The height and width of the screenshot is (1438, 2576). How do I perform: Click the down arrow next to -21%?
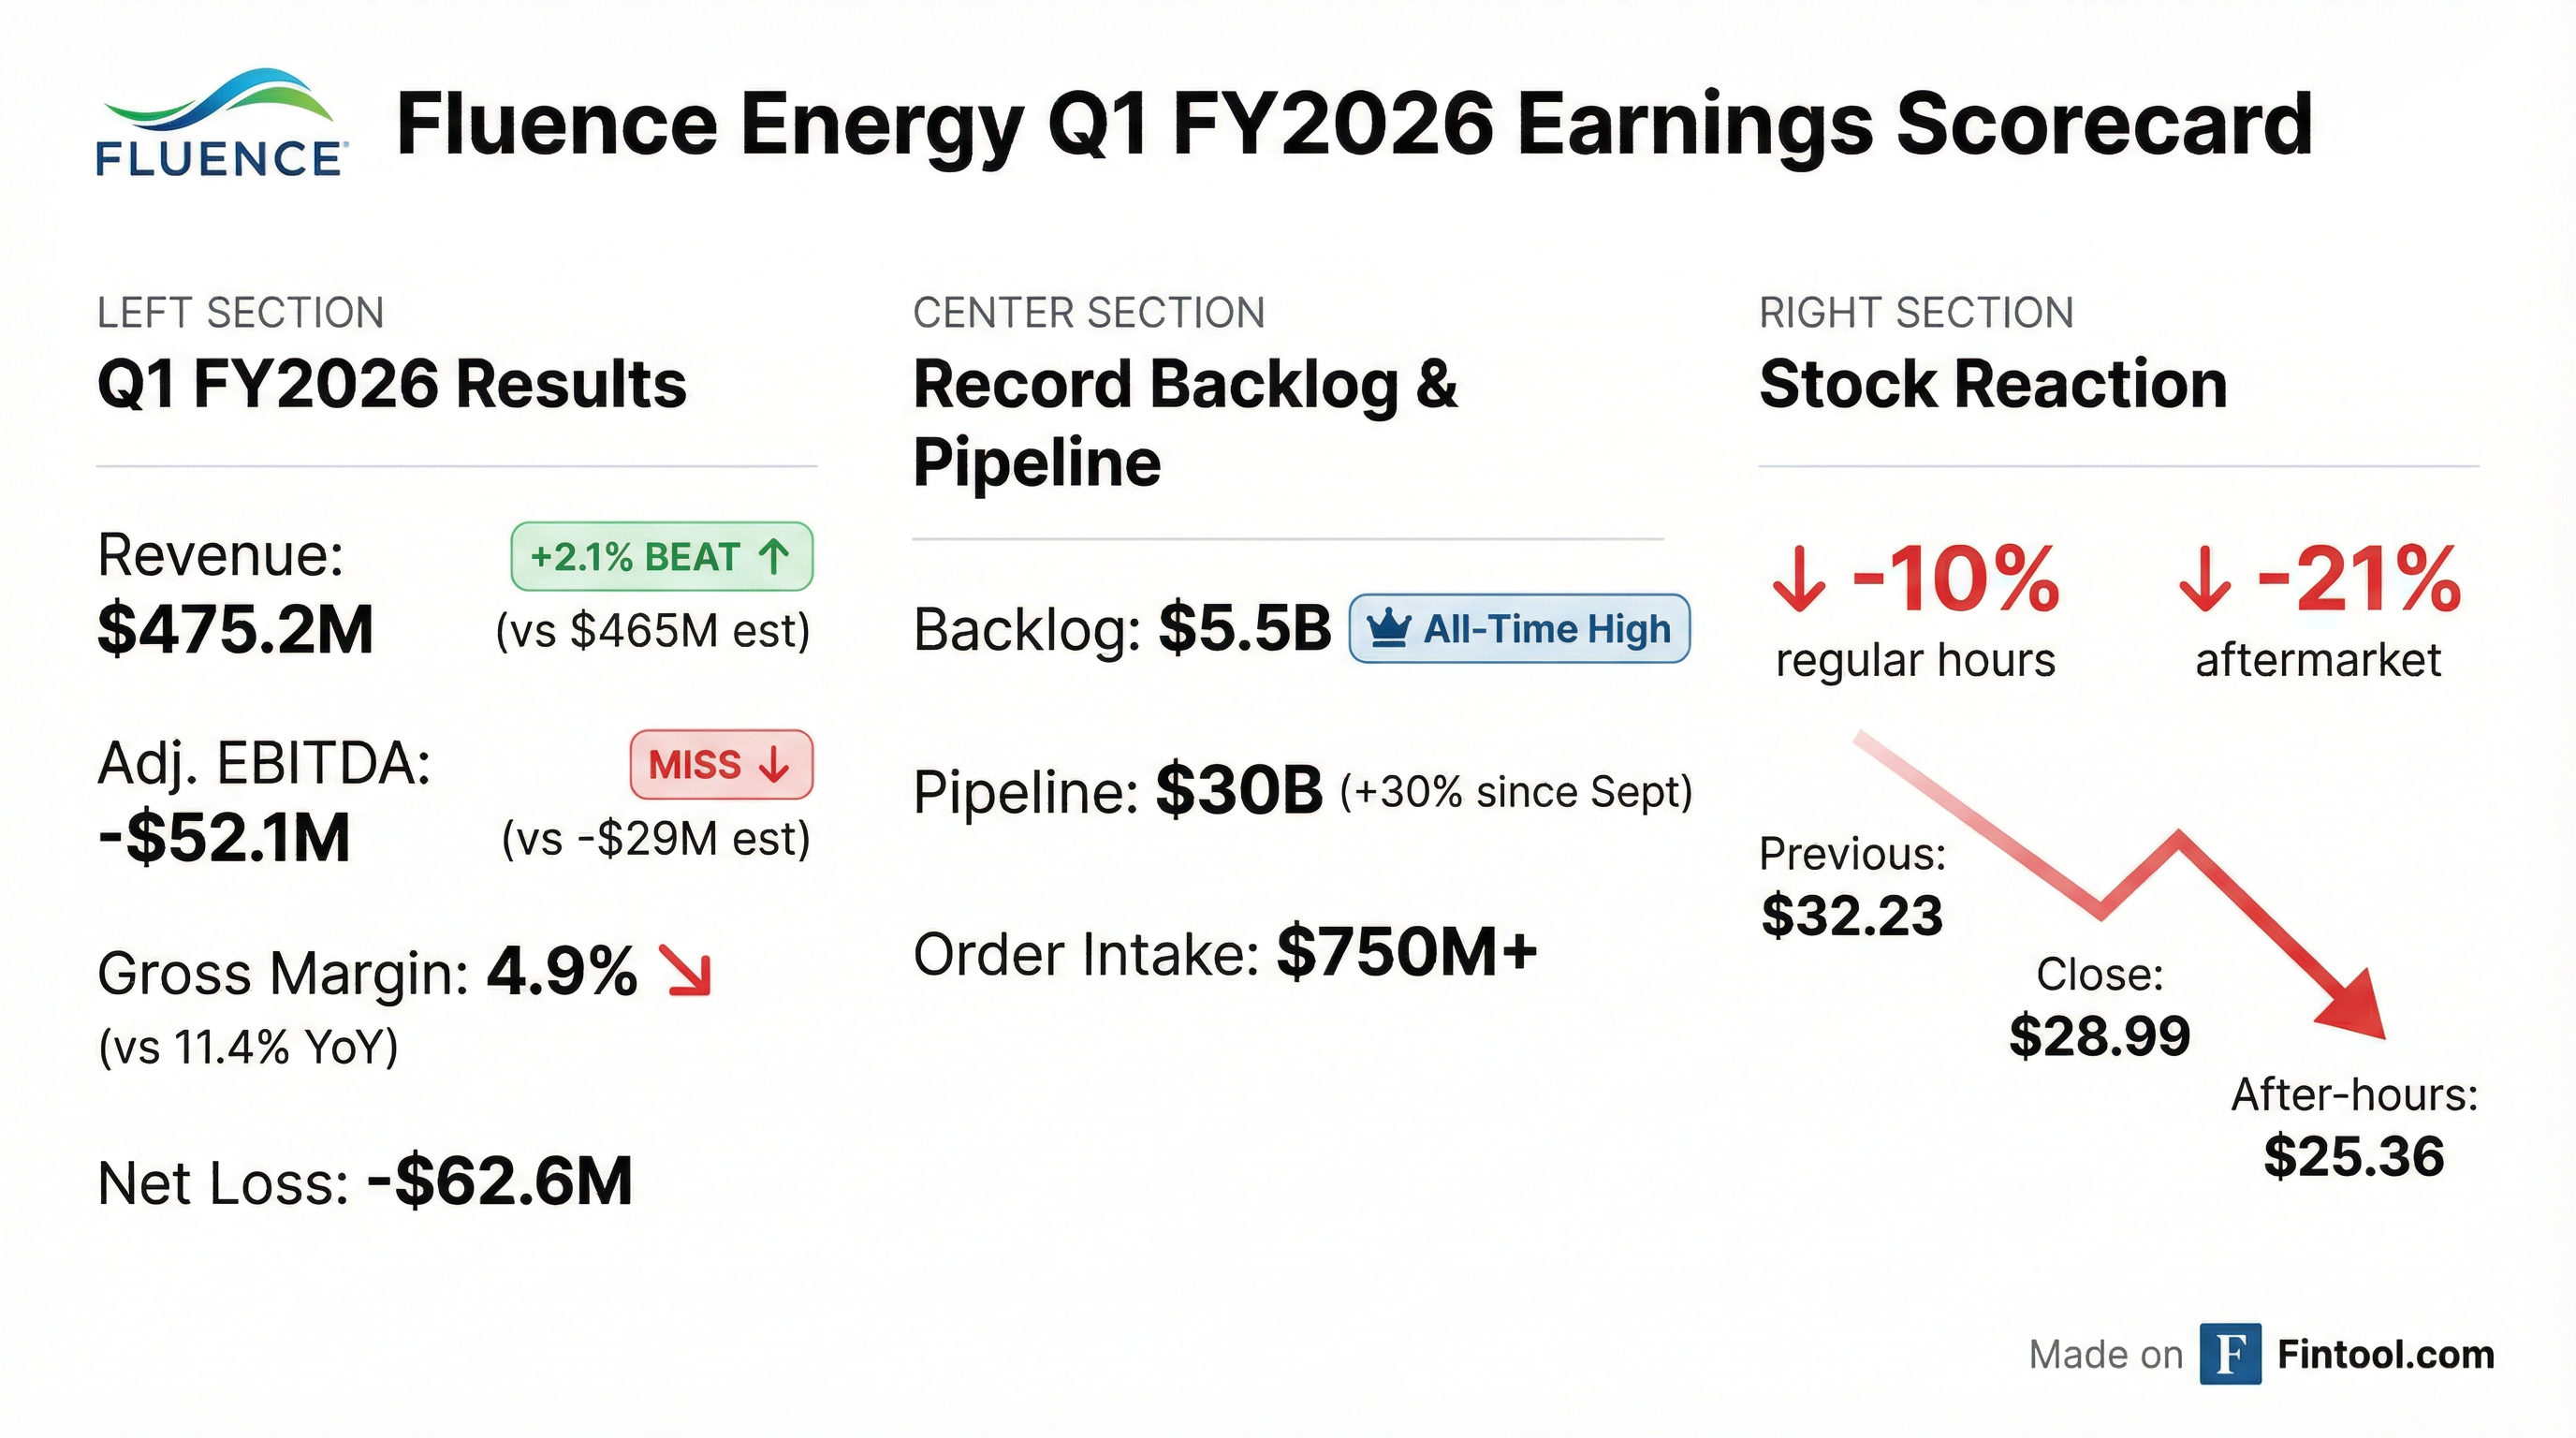click(x=2205, y=580)
